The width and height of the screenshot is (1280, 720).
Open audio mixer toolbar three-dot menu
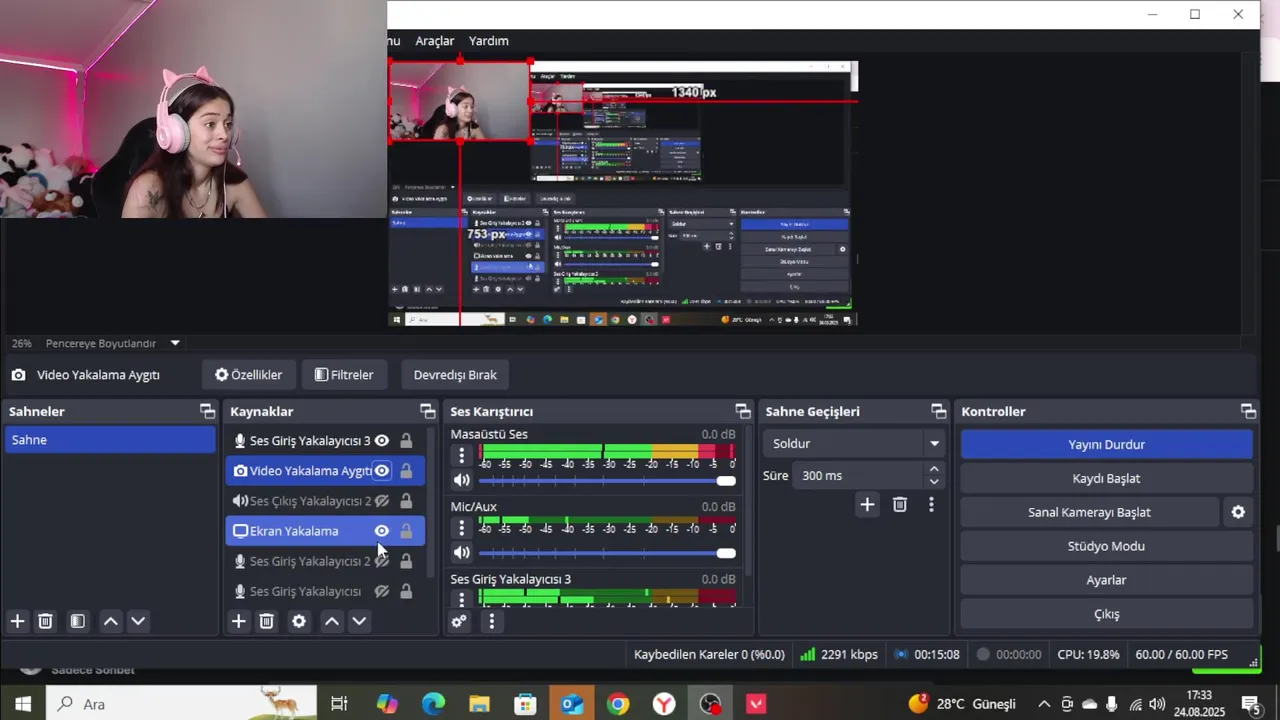(491, 621)
